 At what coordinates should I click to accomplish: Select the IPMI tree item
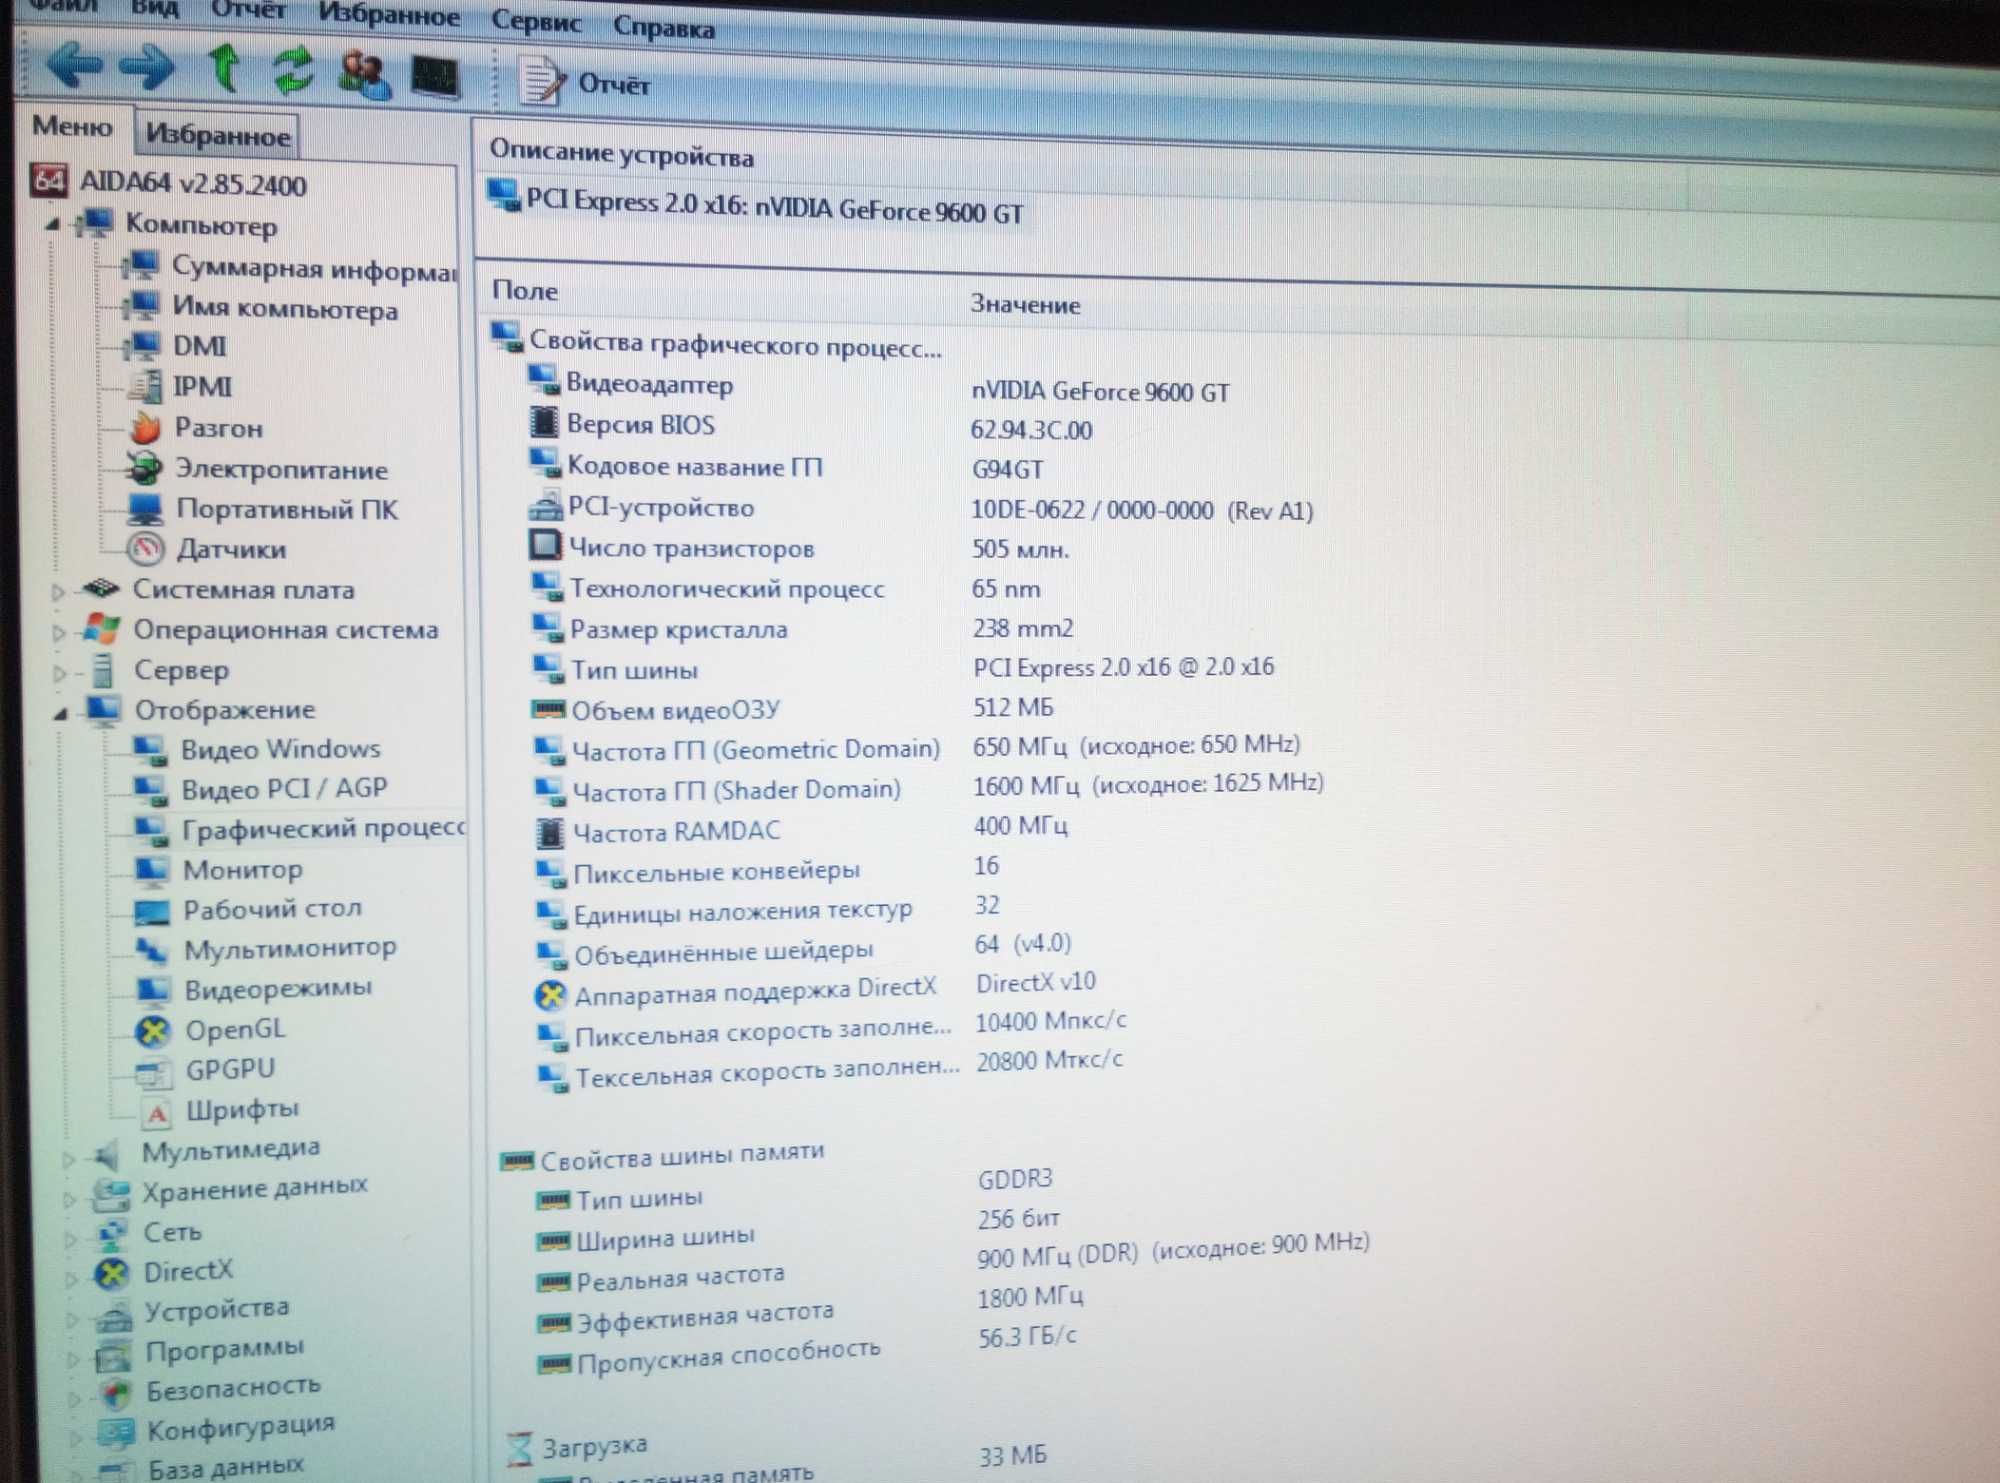(x=202, y=387)
